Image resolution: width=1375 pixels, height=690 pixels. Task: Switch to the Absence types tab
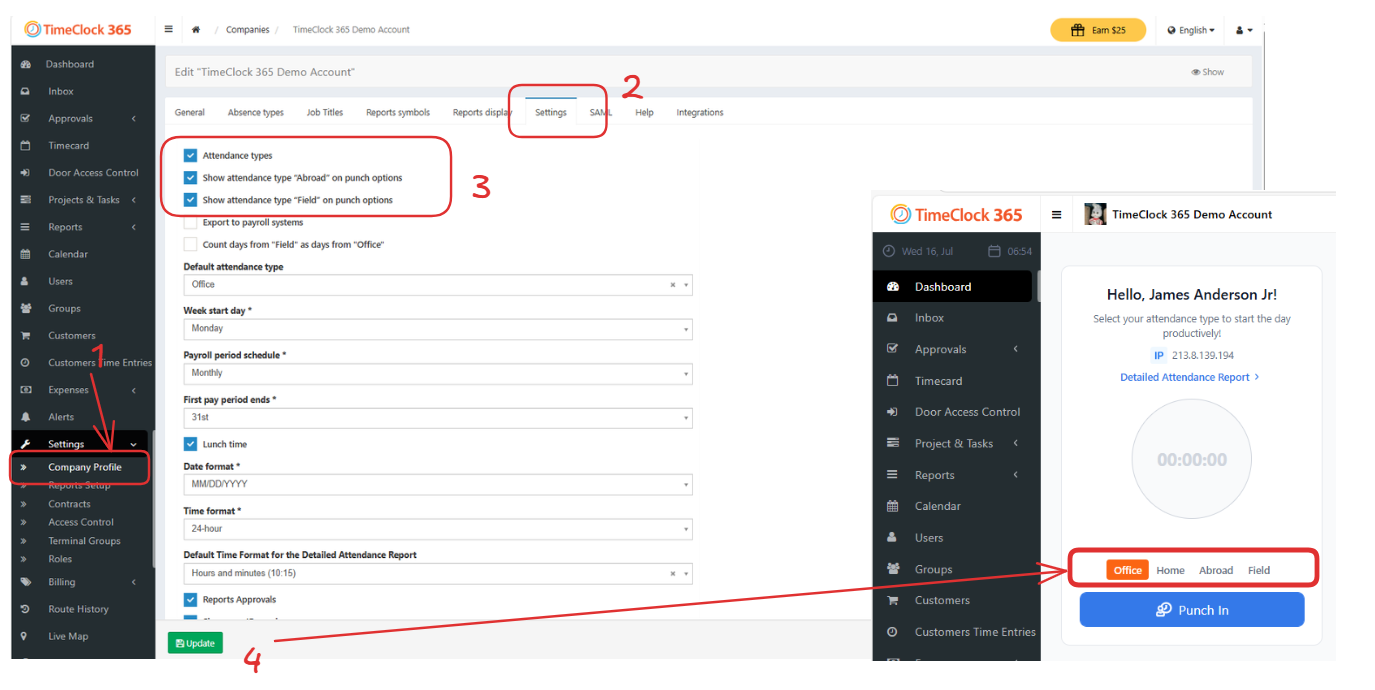(255, 113)
